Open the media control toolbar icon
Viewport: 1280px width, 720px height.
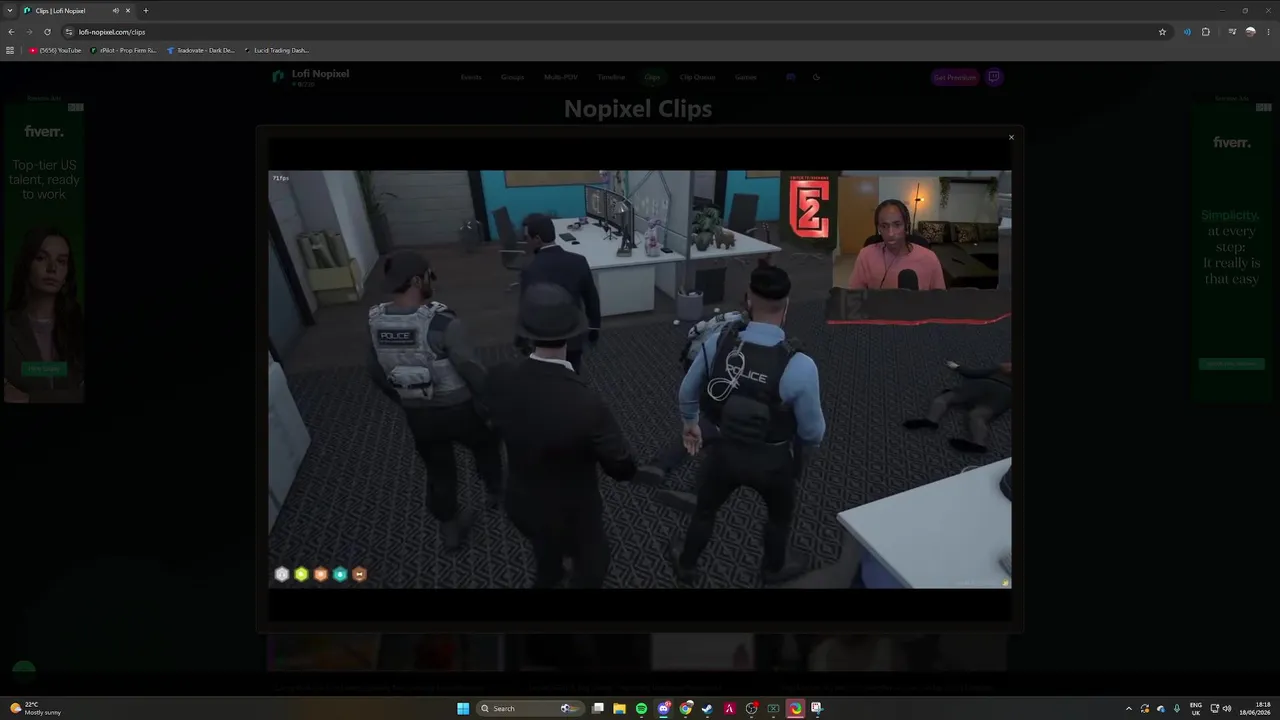tap(1232, 32)
